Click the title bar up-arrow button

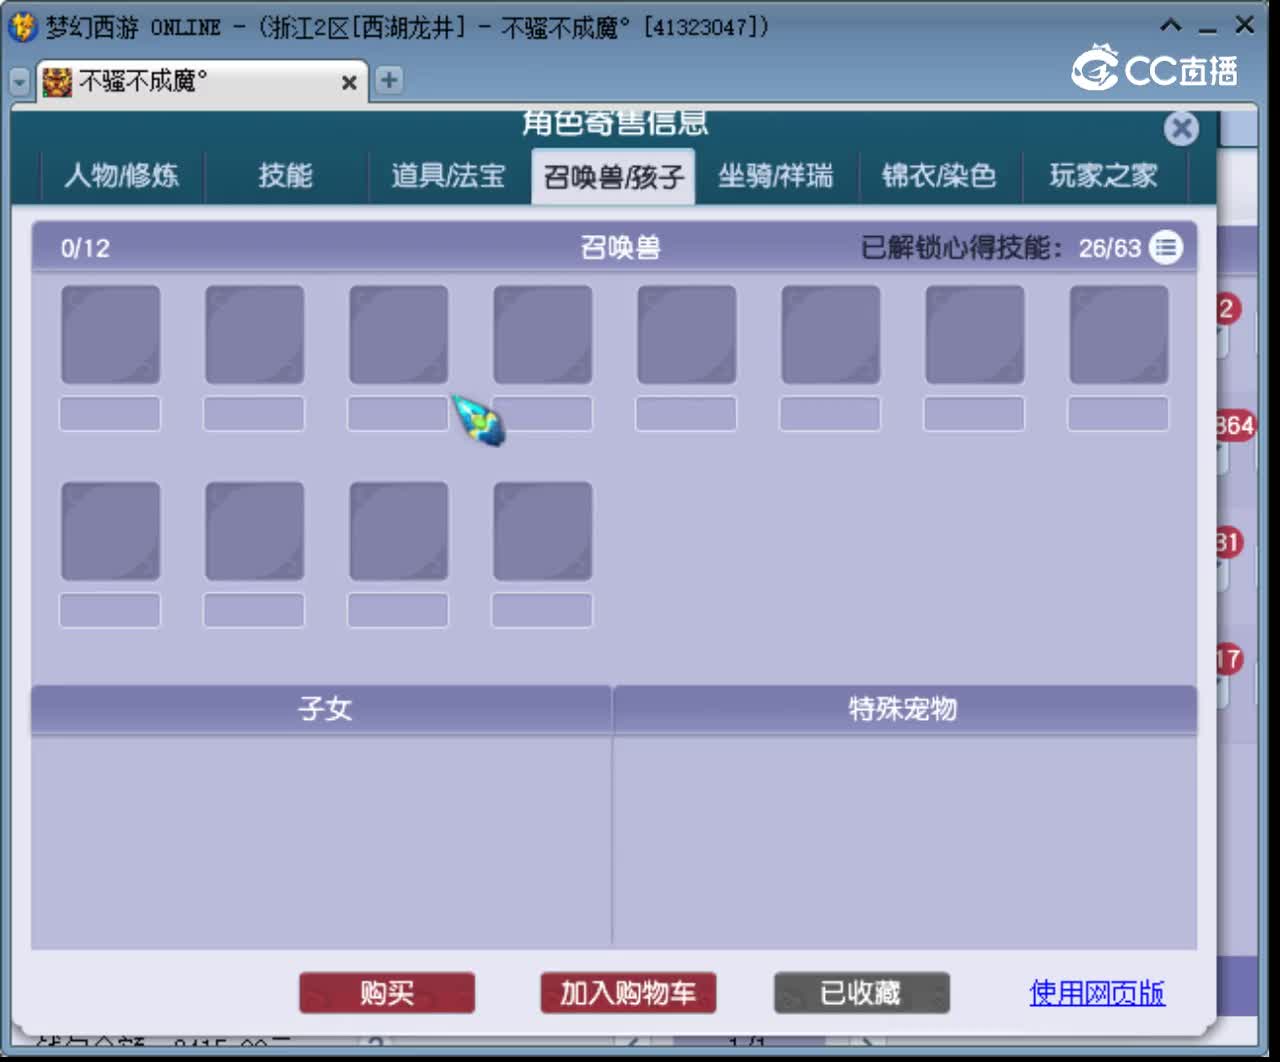pos(1171,26)
